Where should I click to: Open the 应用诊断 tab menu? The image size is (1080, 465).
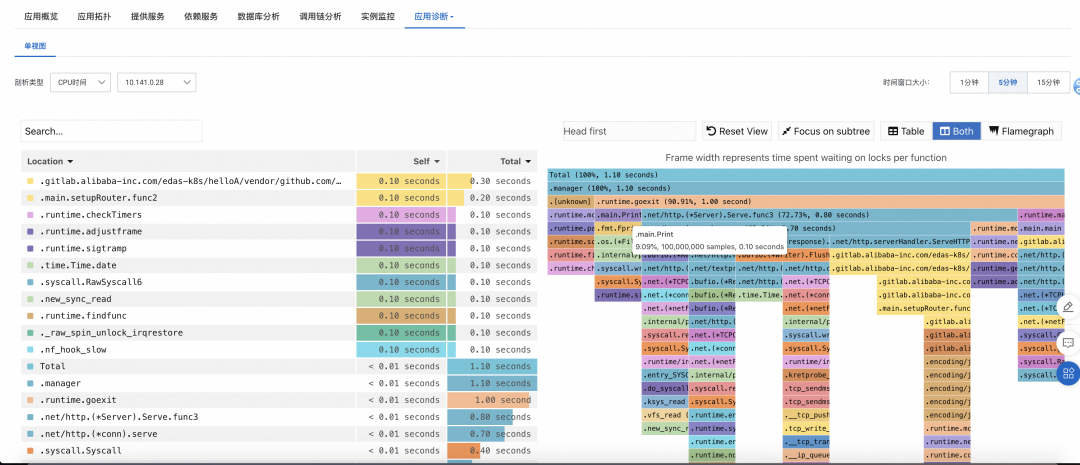tap(433, 17)
